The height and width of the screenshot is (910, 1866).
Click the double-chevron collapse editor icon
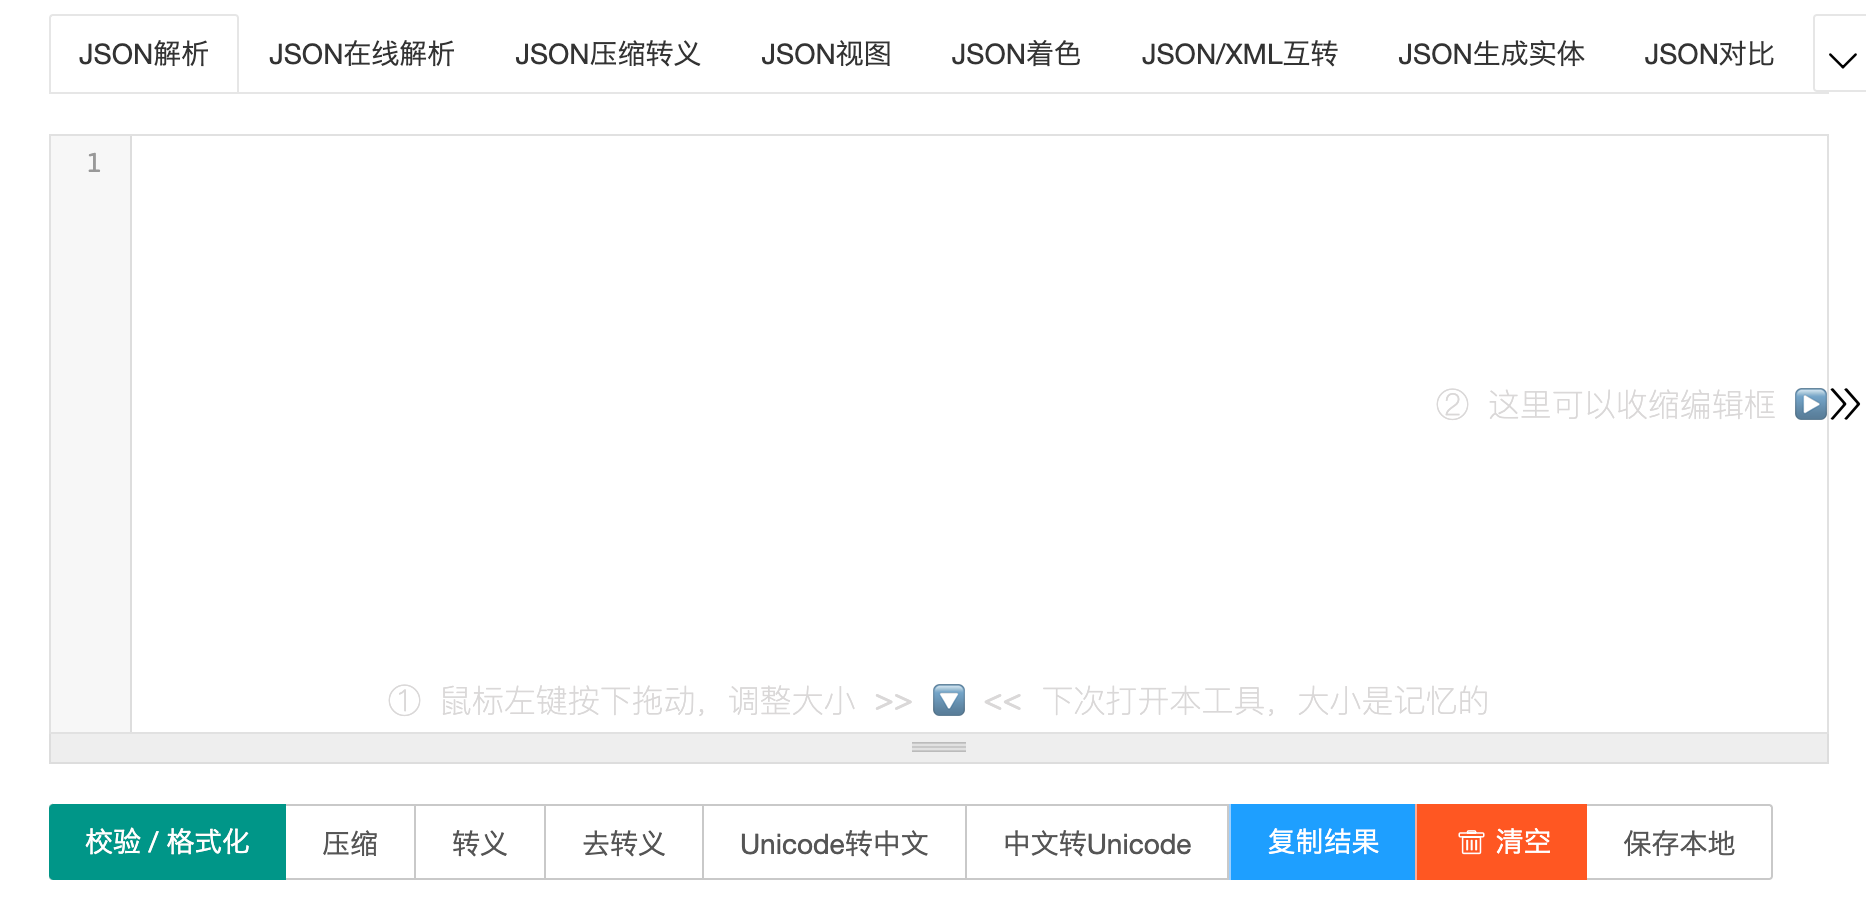1846,404
